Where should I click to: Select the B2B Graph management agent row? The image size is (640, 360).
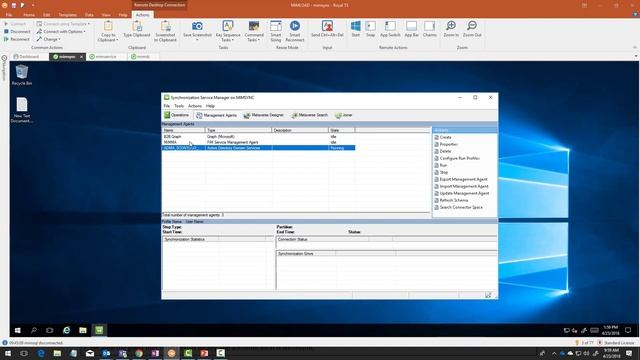pyautogui.click(x=258, y=136)
